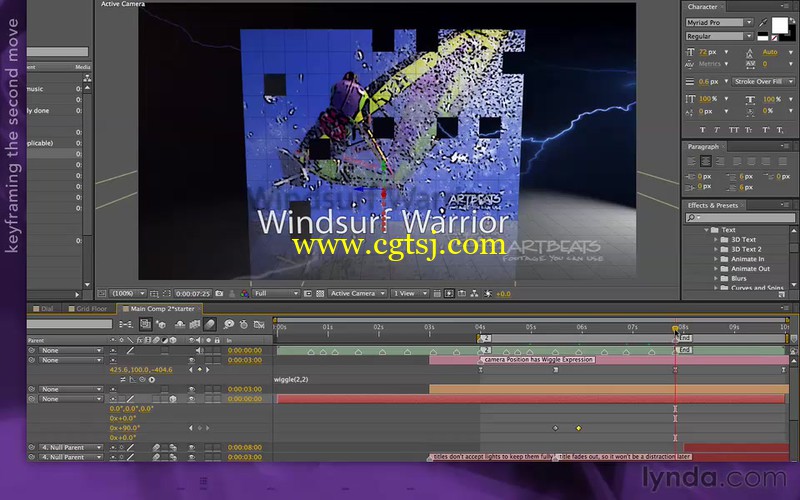Select the Paragraph panel tab
Viewport: 800px width, 500px height.
(x=703, y=146)
